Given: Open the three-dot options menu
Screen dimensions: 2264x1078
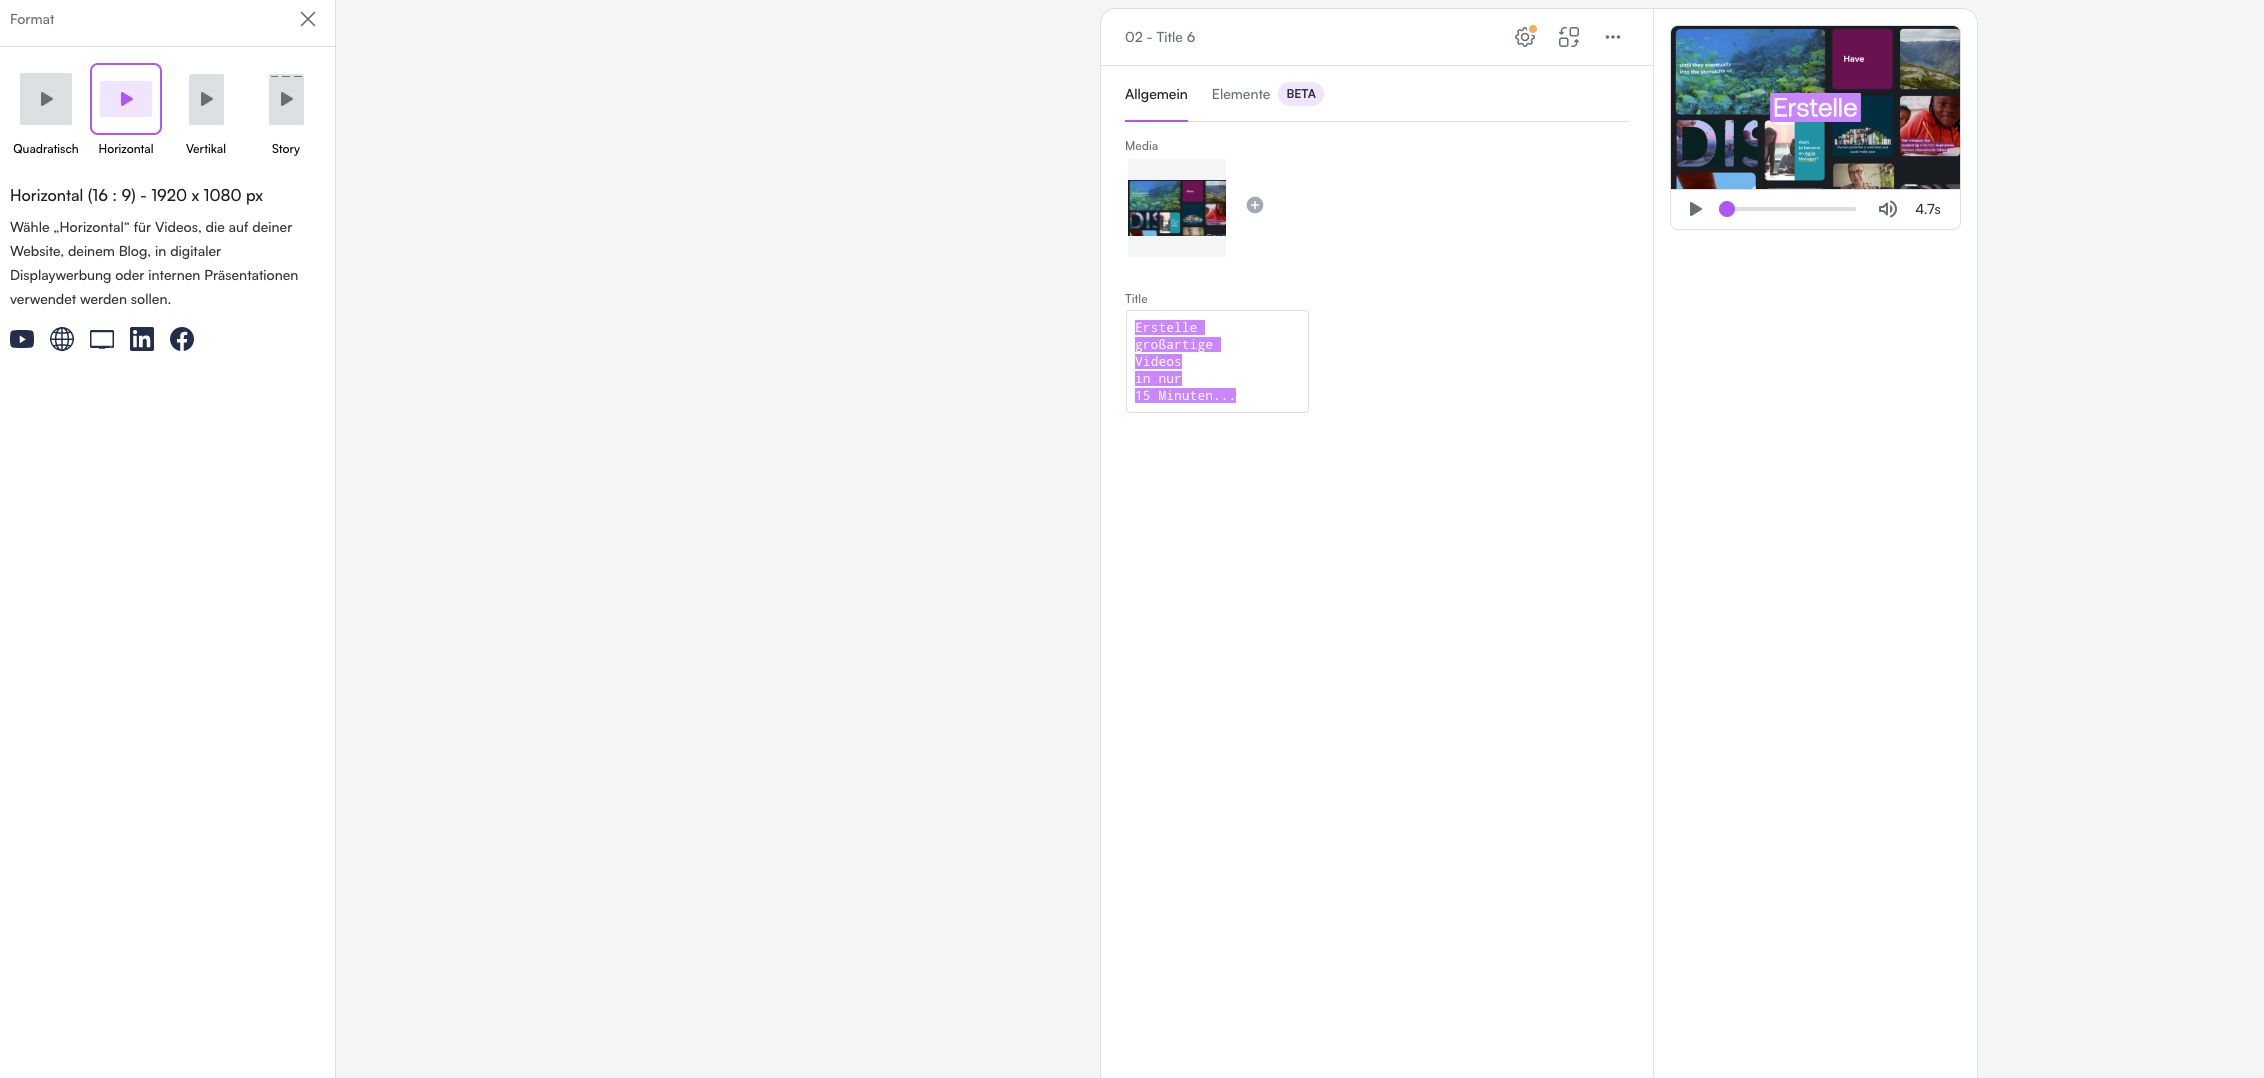Looking at the screenshot, I should pyautogui.click(x=1612, y=37).
